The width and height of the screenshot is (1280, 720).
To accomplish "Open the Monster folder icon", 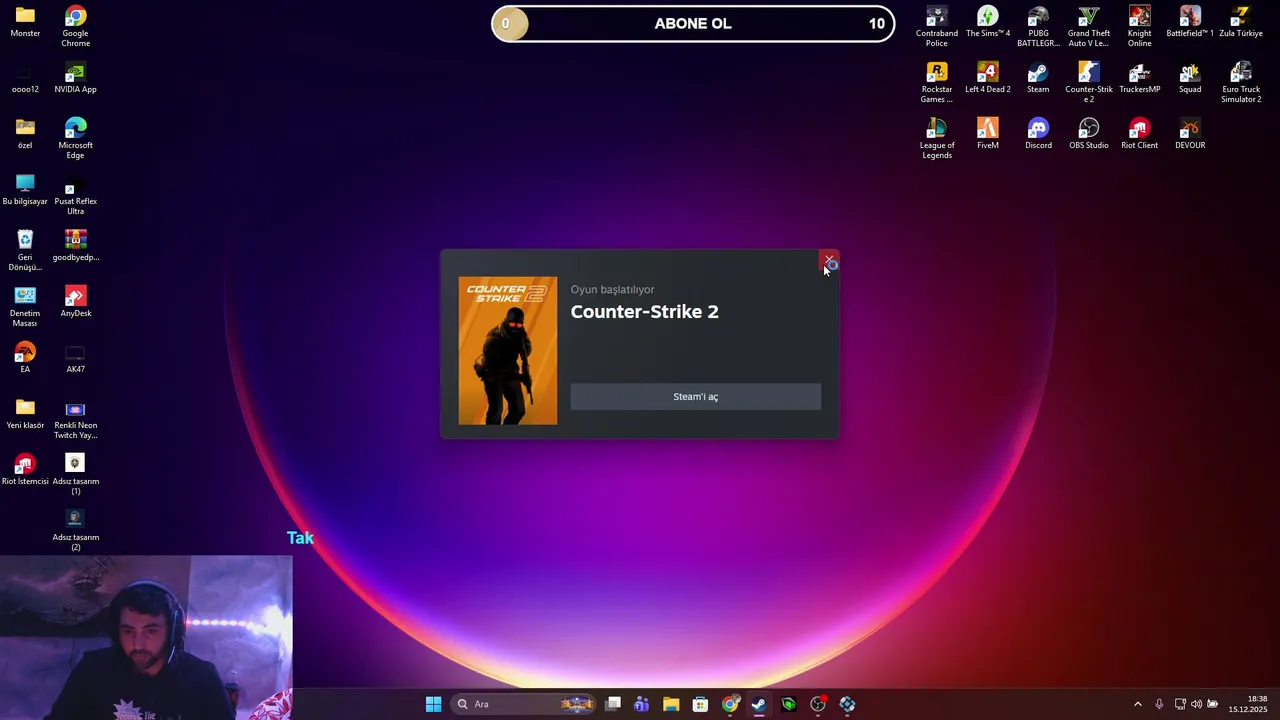I will (25, 22).
